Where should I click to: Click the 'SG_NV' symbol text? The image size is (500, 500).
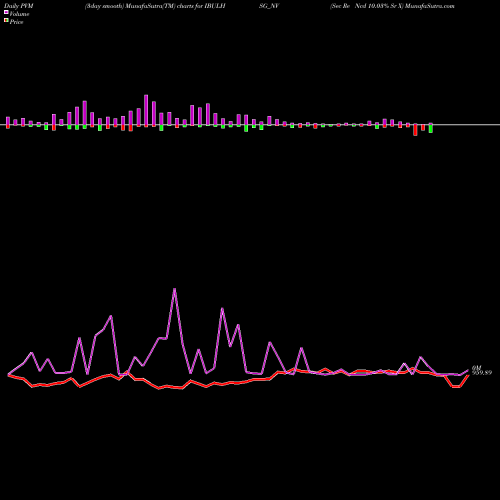click(269, 6)
